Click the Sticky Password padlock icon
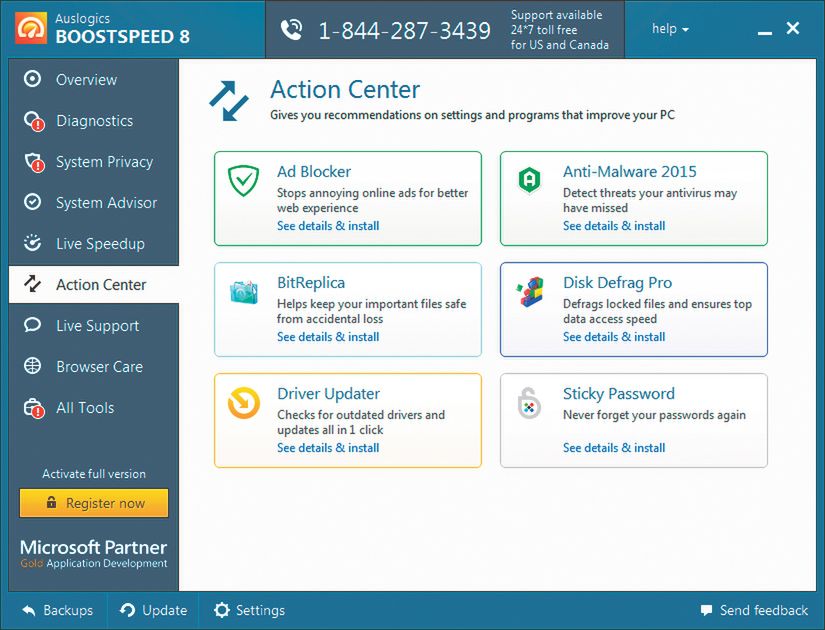The height and width of the screenshot is (630, 825). pos(529,403)
